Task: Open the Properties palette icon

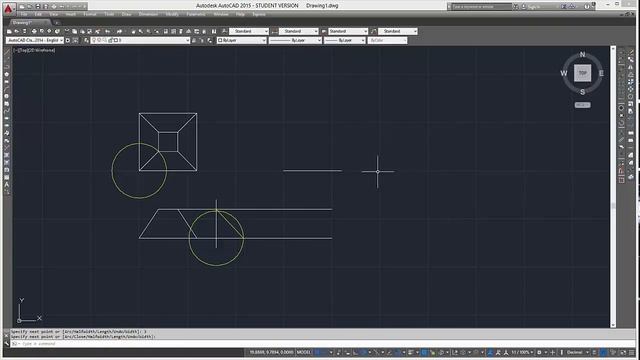Action: [166, 31]
